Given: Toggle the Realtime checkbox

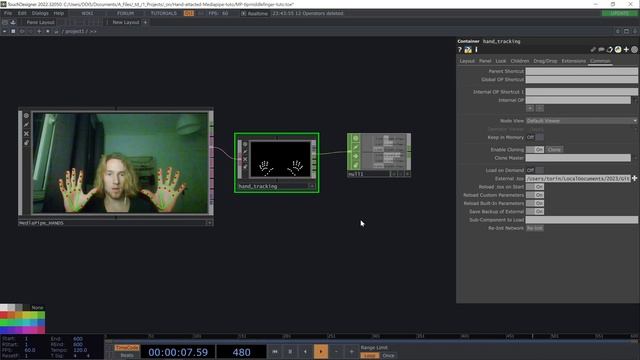Looking at the screenshot, I should click(x=243, y=13).
